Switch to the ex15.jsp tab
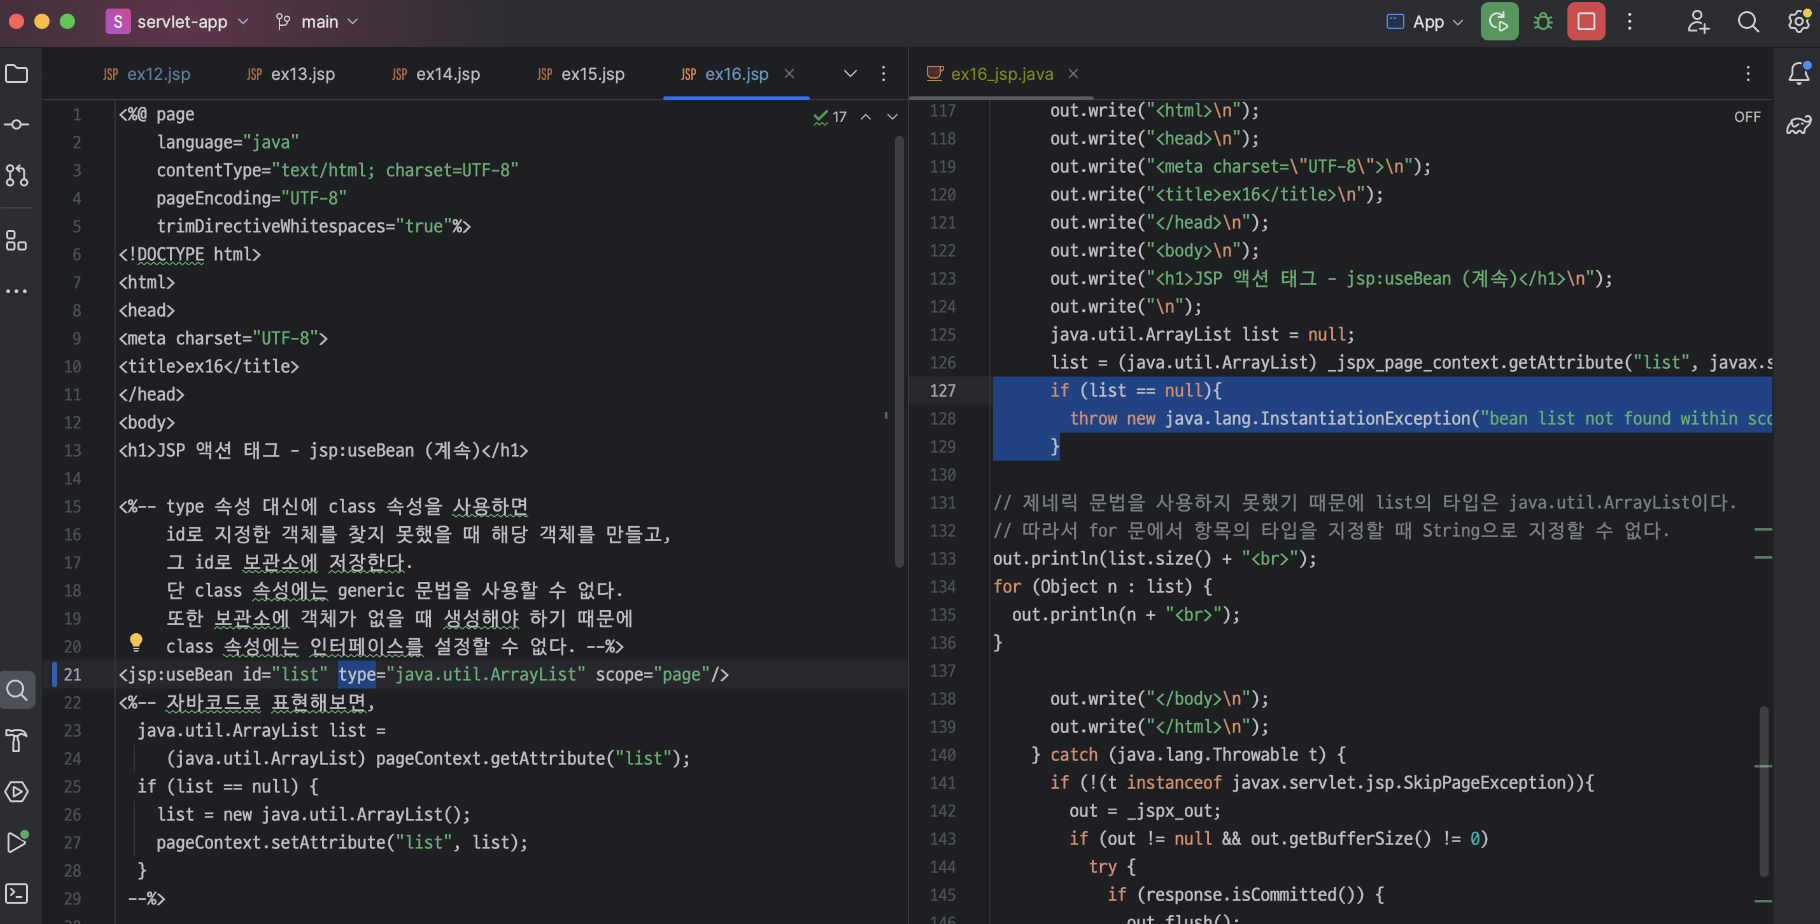1820x924 pixels. click(581, 74)
